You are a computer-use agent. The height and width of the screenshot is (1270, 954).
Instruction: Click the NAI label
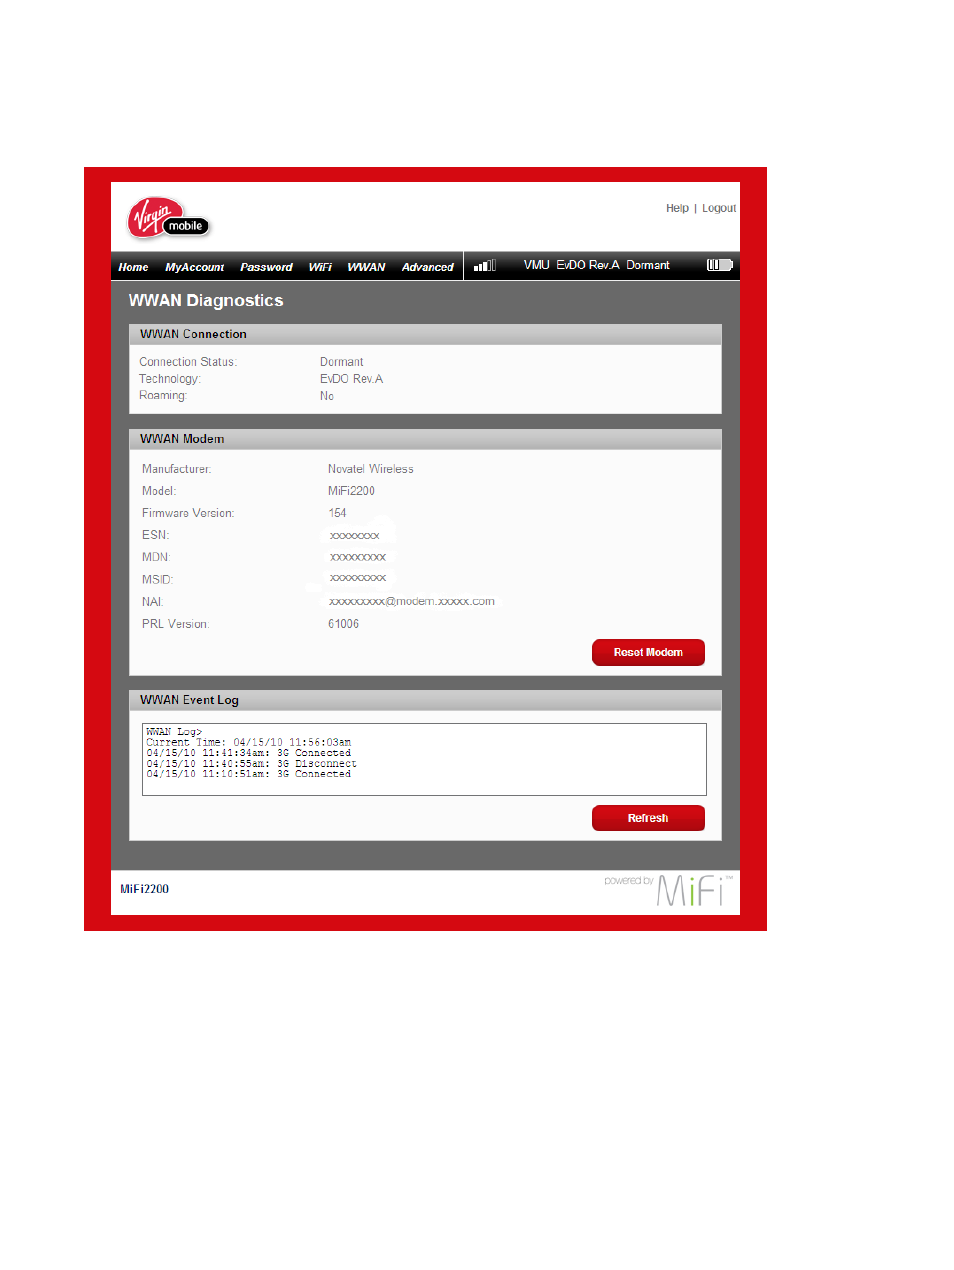(152, 602)
